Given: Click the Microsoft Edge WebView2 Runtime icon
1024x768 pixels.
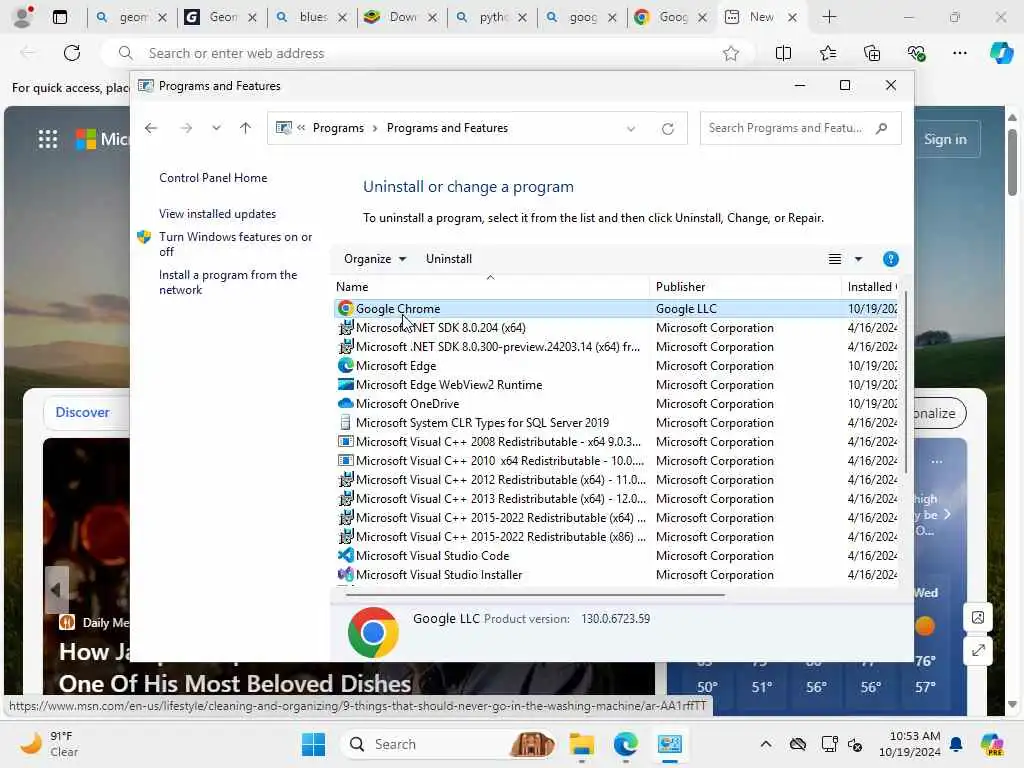Looking at the screenshot, I should click(345, 385).
